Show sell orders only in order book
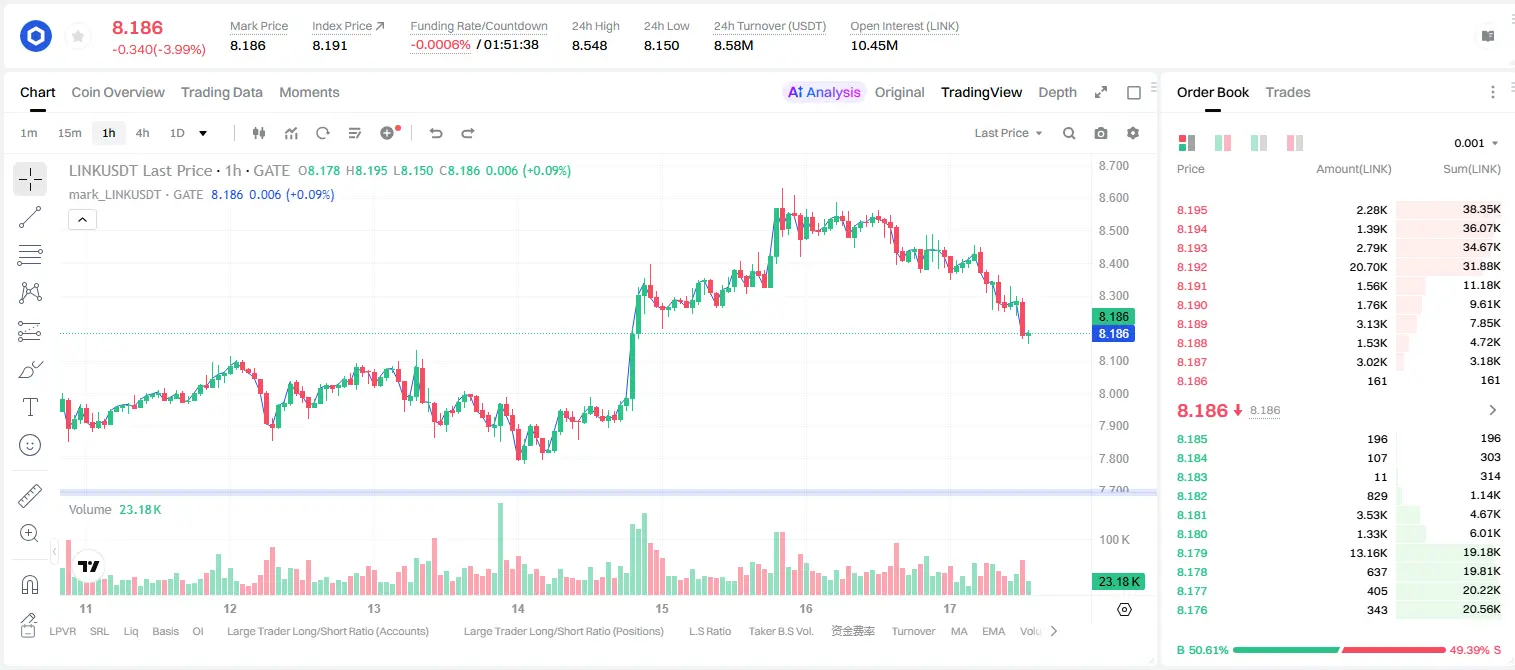The image size is (1515, 670). (1294, 143)
